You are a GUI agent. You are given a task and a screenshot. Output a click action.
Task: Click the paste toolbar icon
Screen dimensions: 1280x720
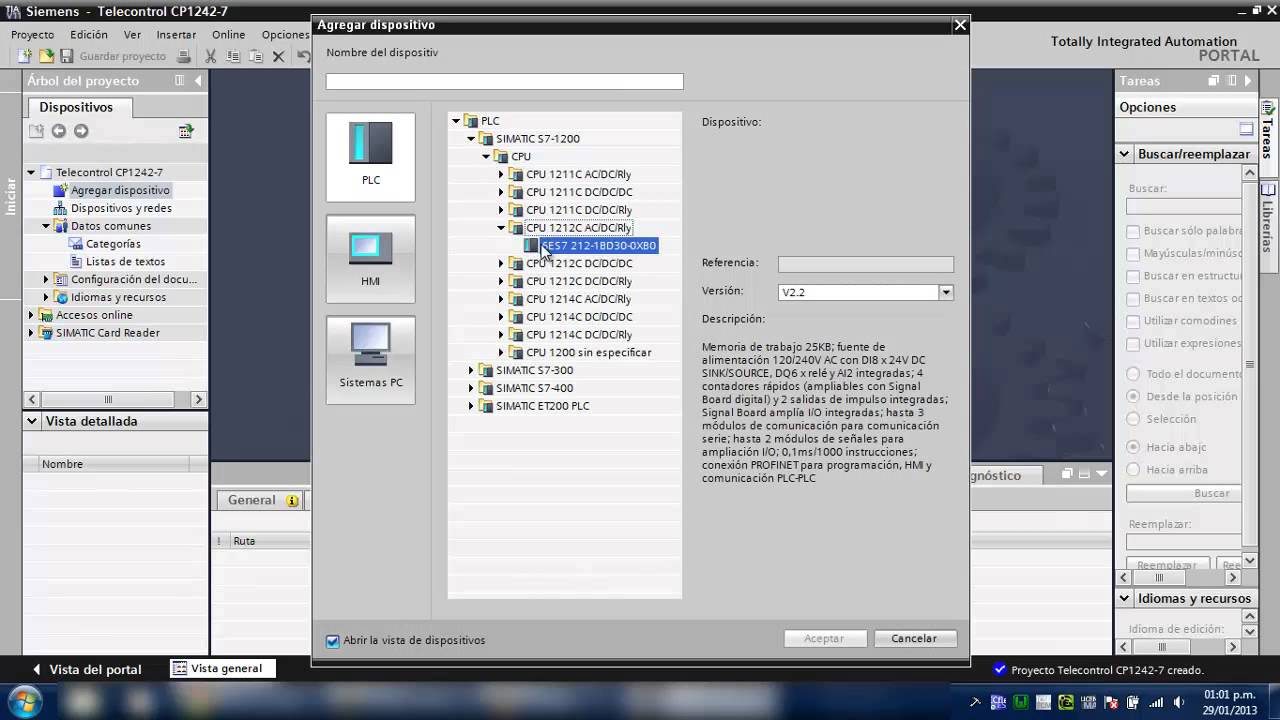coord(256,57)
